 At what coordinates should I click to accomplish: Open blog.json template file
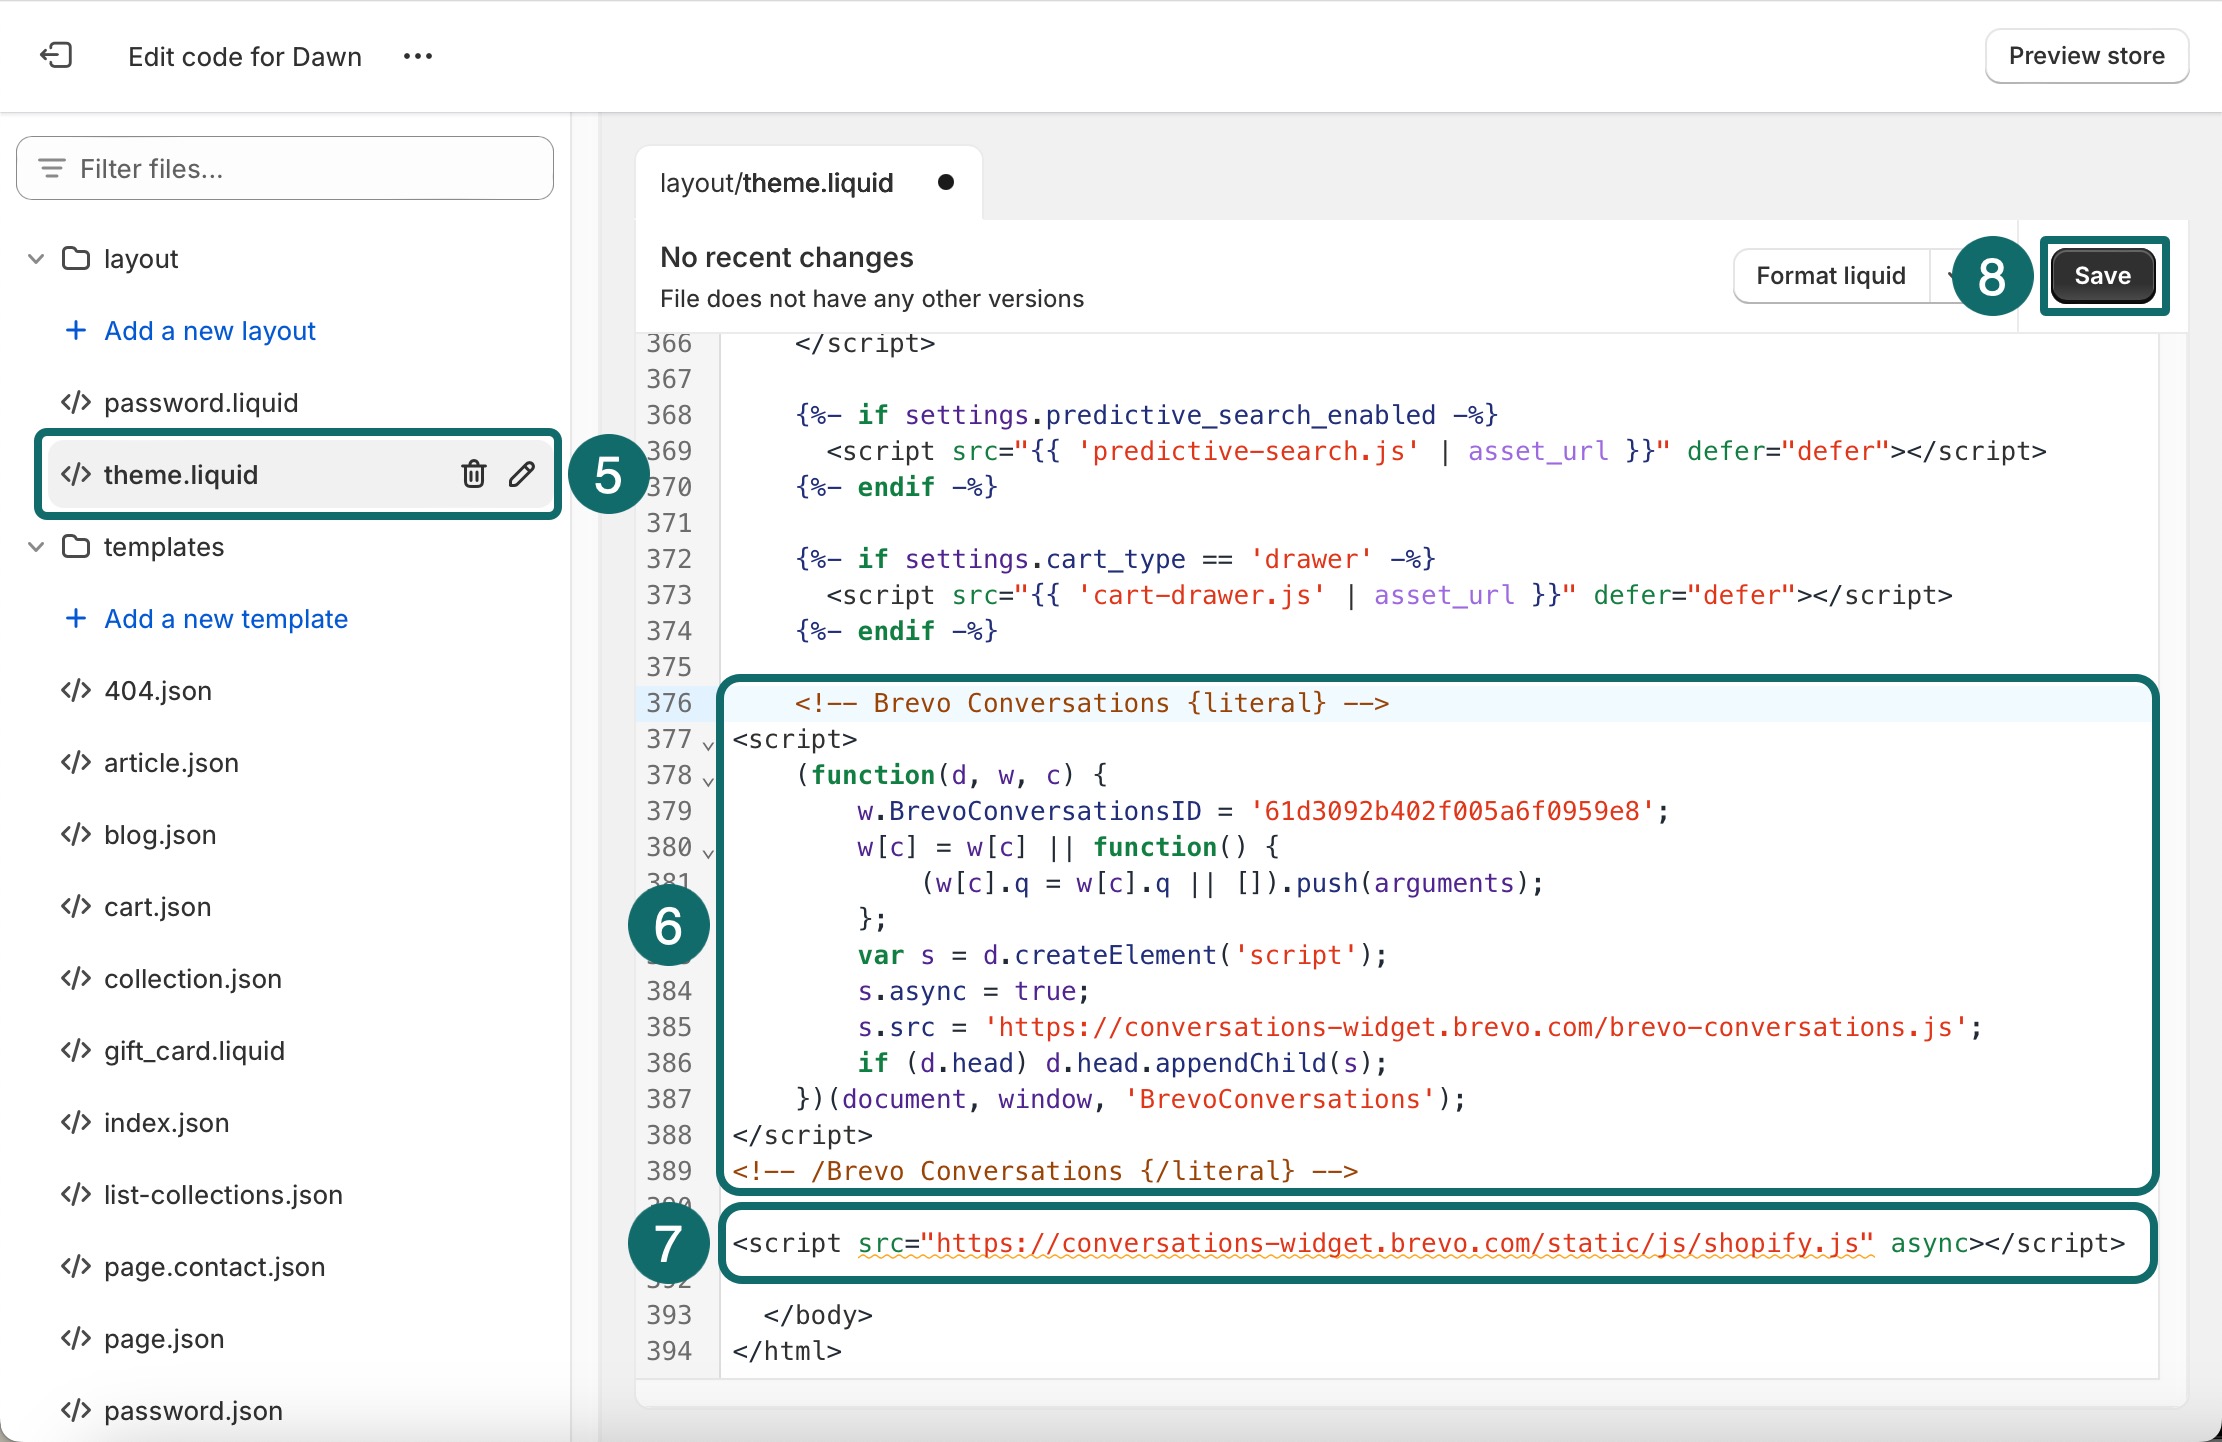click(160, 835)
